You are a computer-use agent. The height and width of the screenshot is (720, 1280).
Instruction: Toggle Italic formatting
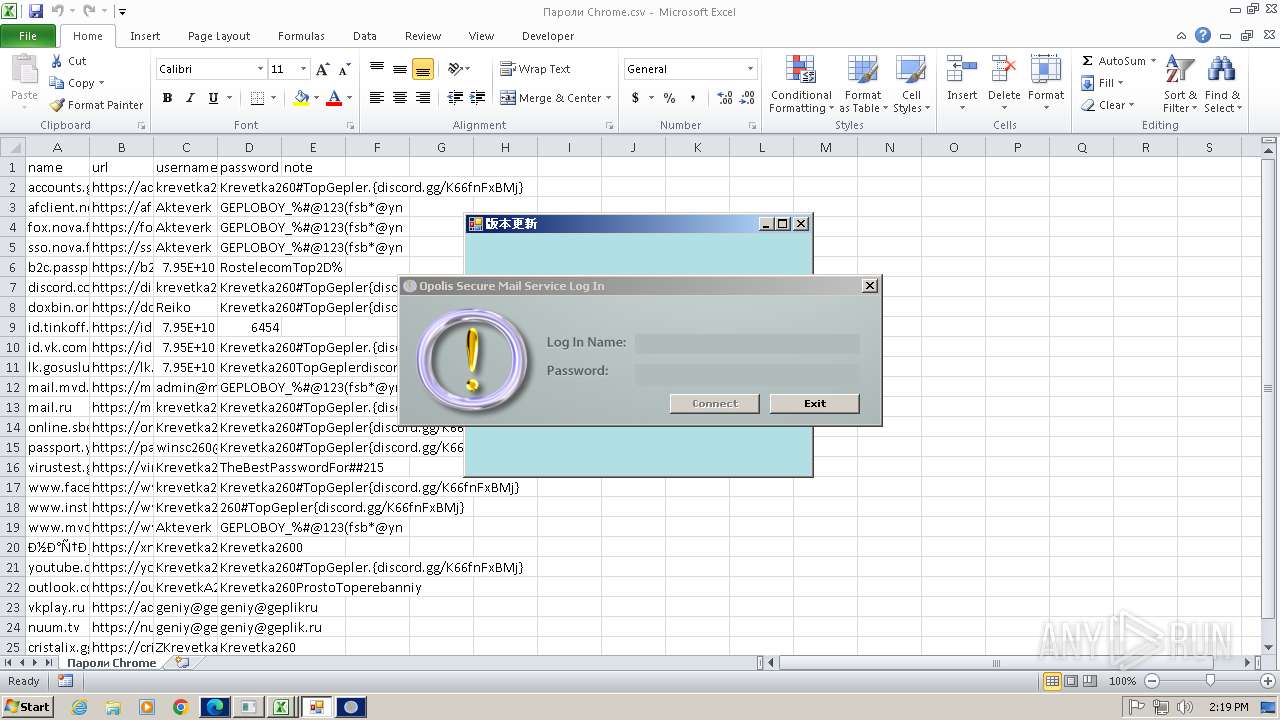click(190, 98)
